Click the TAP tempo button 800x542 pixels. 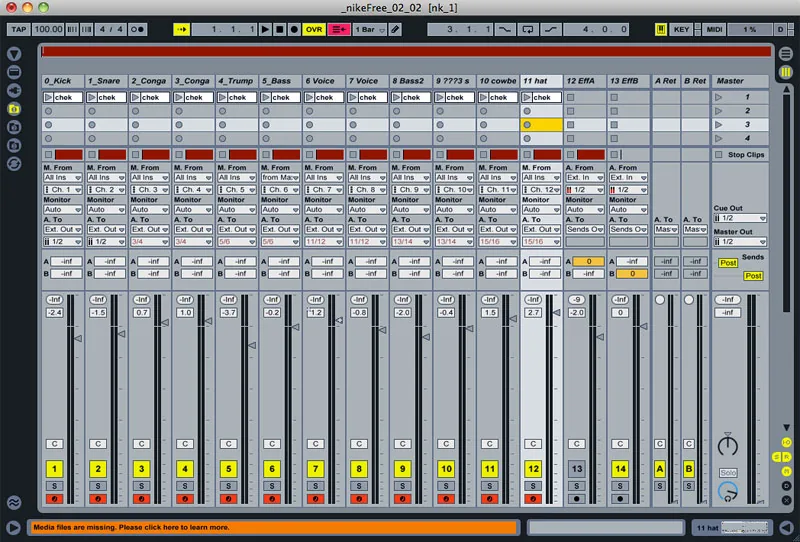pyautogui.click(x=18, y=30)
